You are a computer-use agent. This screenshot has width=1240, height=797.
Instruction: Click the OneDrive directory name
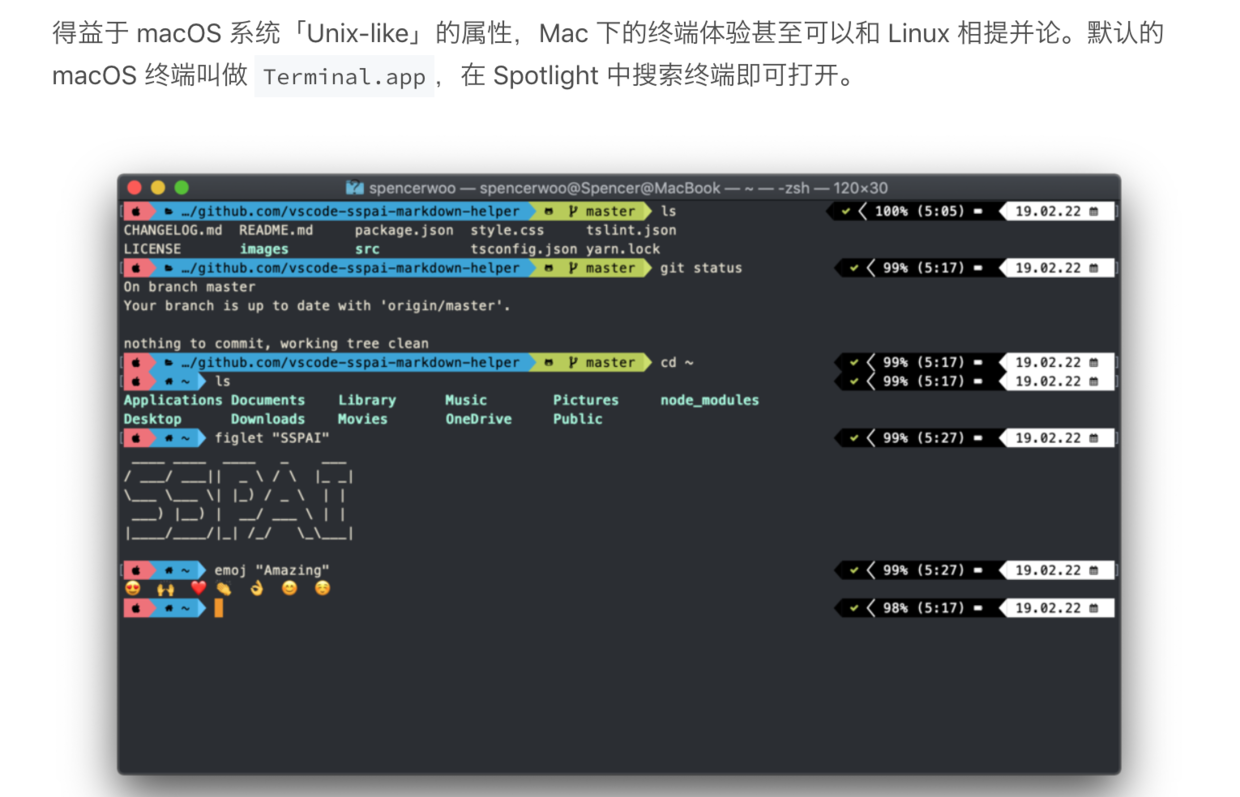click(x=479, y=419)
